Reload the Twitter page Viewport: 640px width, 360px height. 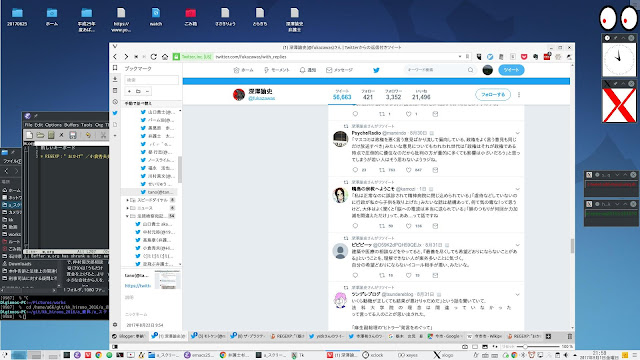pyautogui.click(x=153, y=57)
